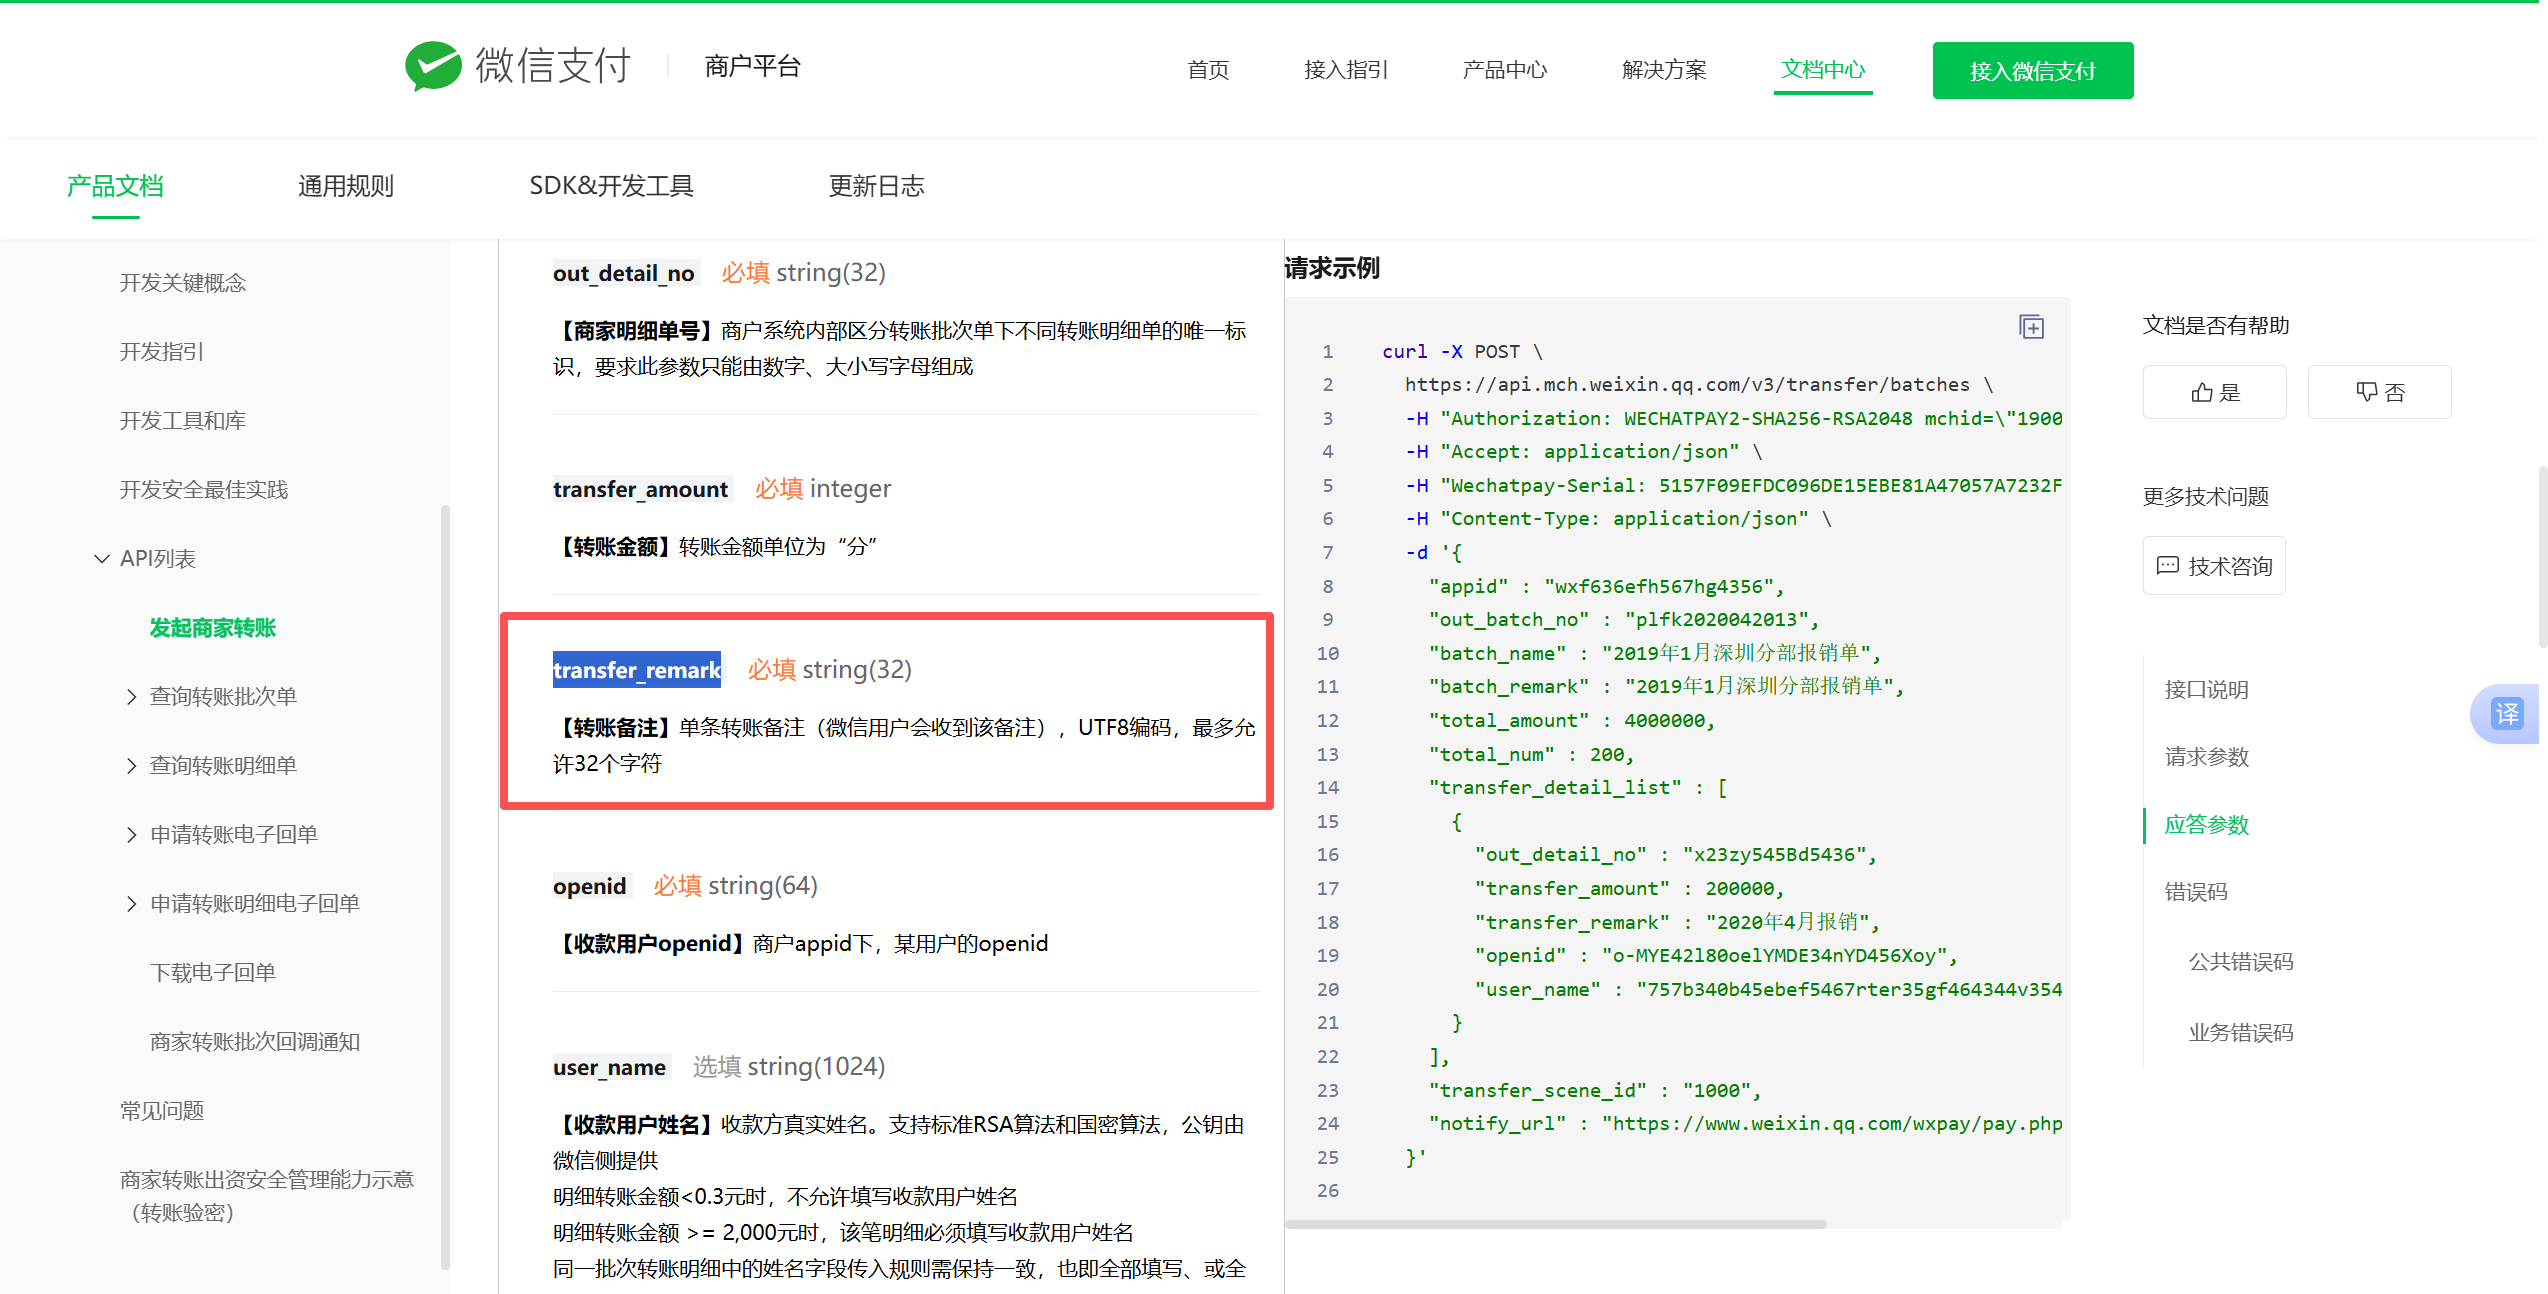Screen dimensions: 2548x1294
Task: Switch to 通用规则 tab
Action: click(x=346, y=186)
